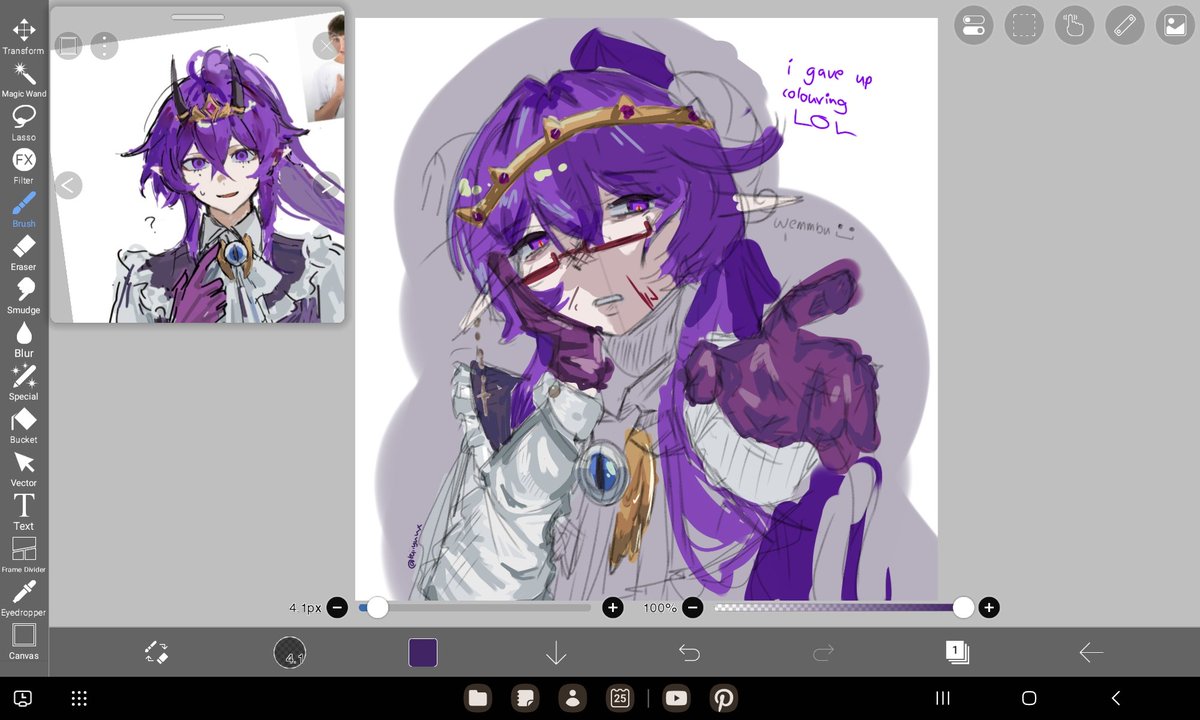This screenshot has height=720, width=1200.
Task: Select the Frame Divider tool
Action: tap(24, 554)
